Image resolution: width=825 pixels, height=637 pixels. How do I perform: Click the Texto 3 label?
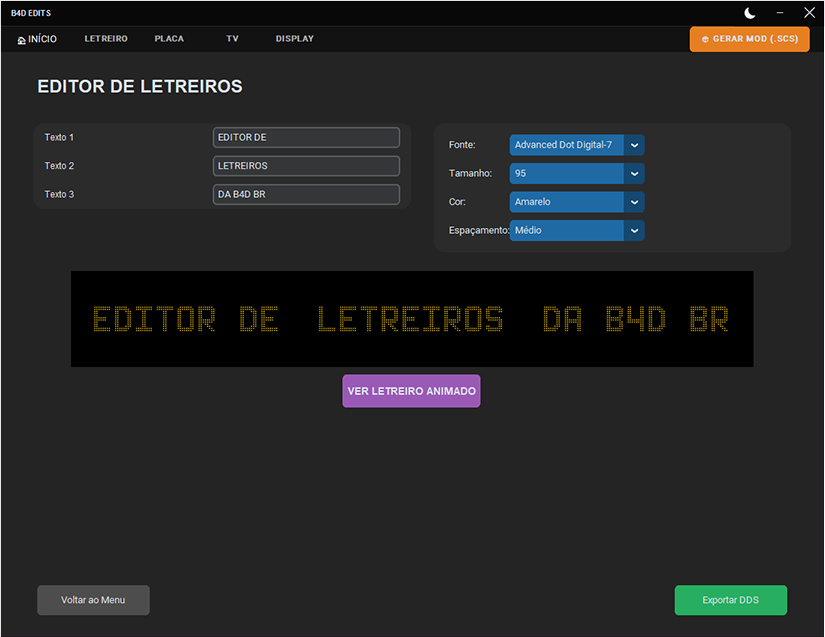tap(59, 194)
